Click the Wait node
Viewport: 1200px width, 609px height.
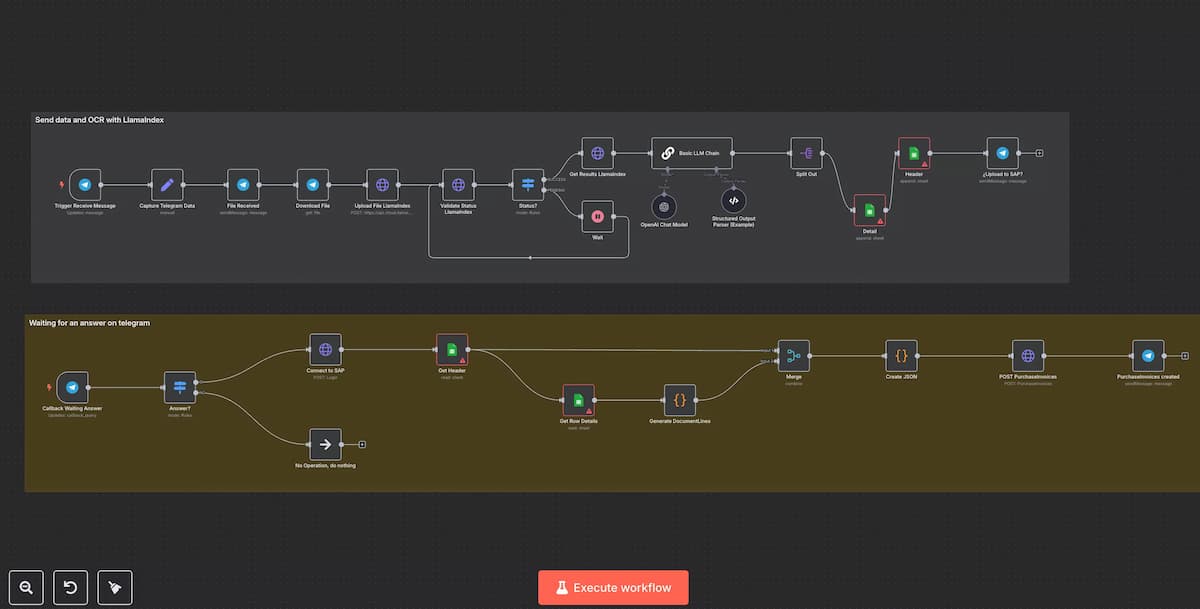pyautogui.click(x=597, y=218)
